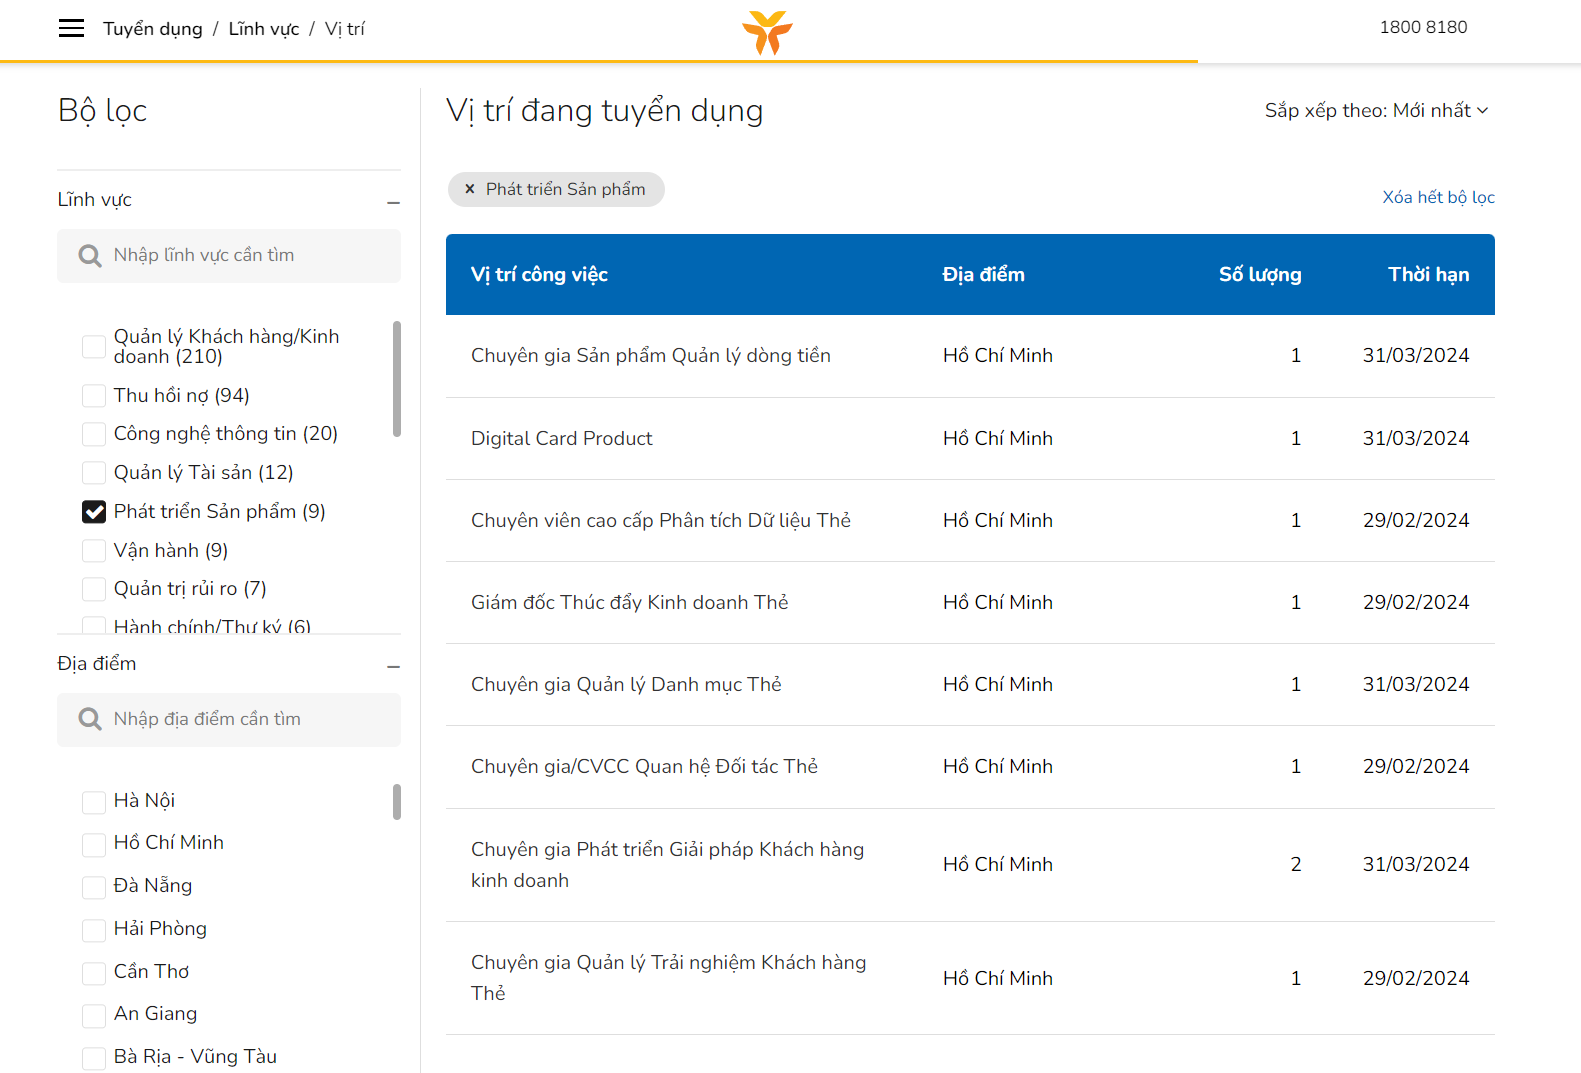Open the hamburger navigation menu
This screenshot has width=1581, height=1073.
(71, 28)
